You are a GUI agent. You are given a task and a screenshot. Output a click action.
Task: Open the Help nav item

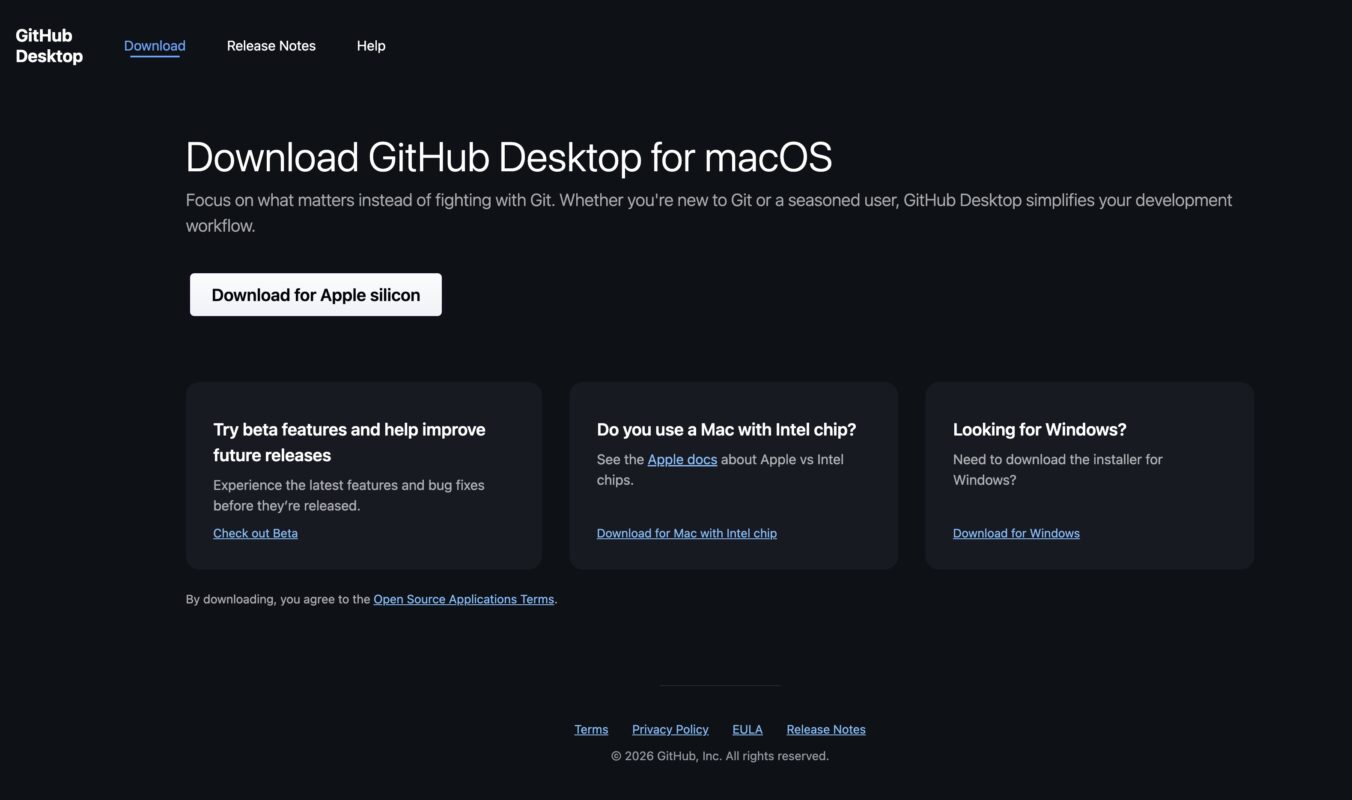[371, 46]
